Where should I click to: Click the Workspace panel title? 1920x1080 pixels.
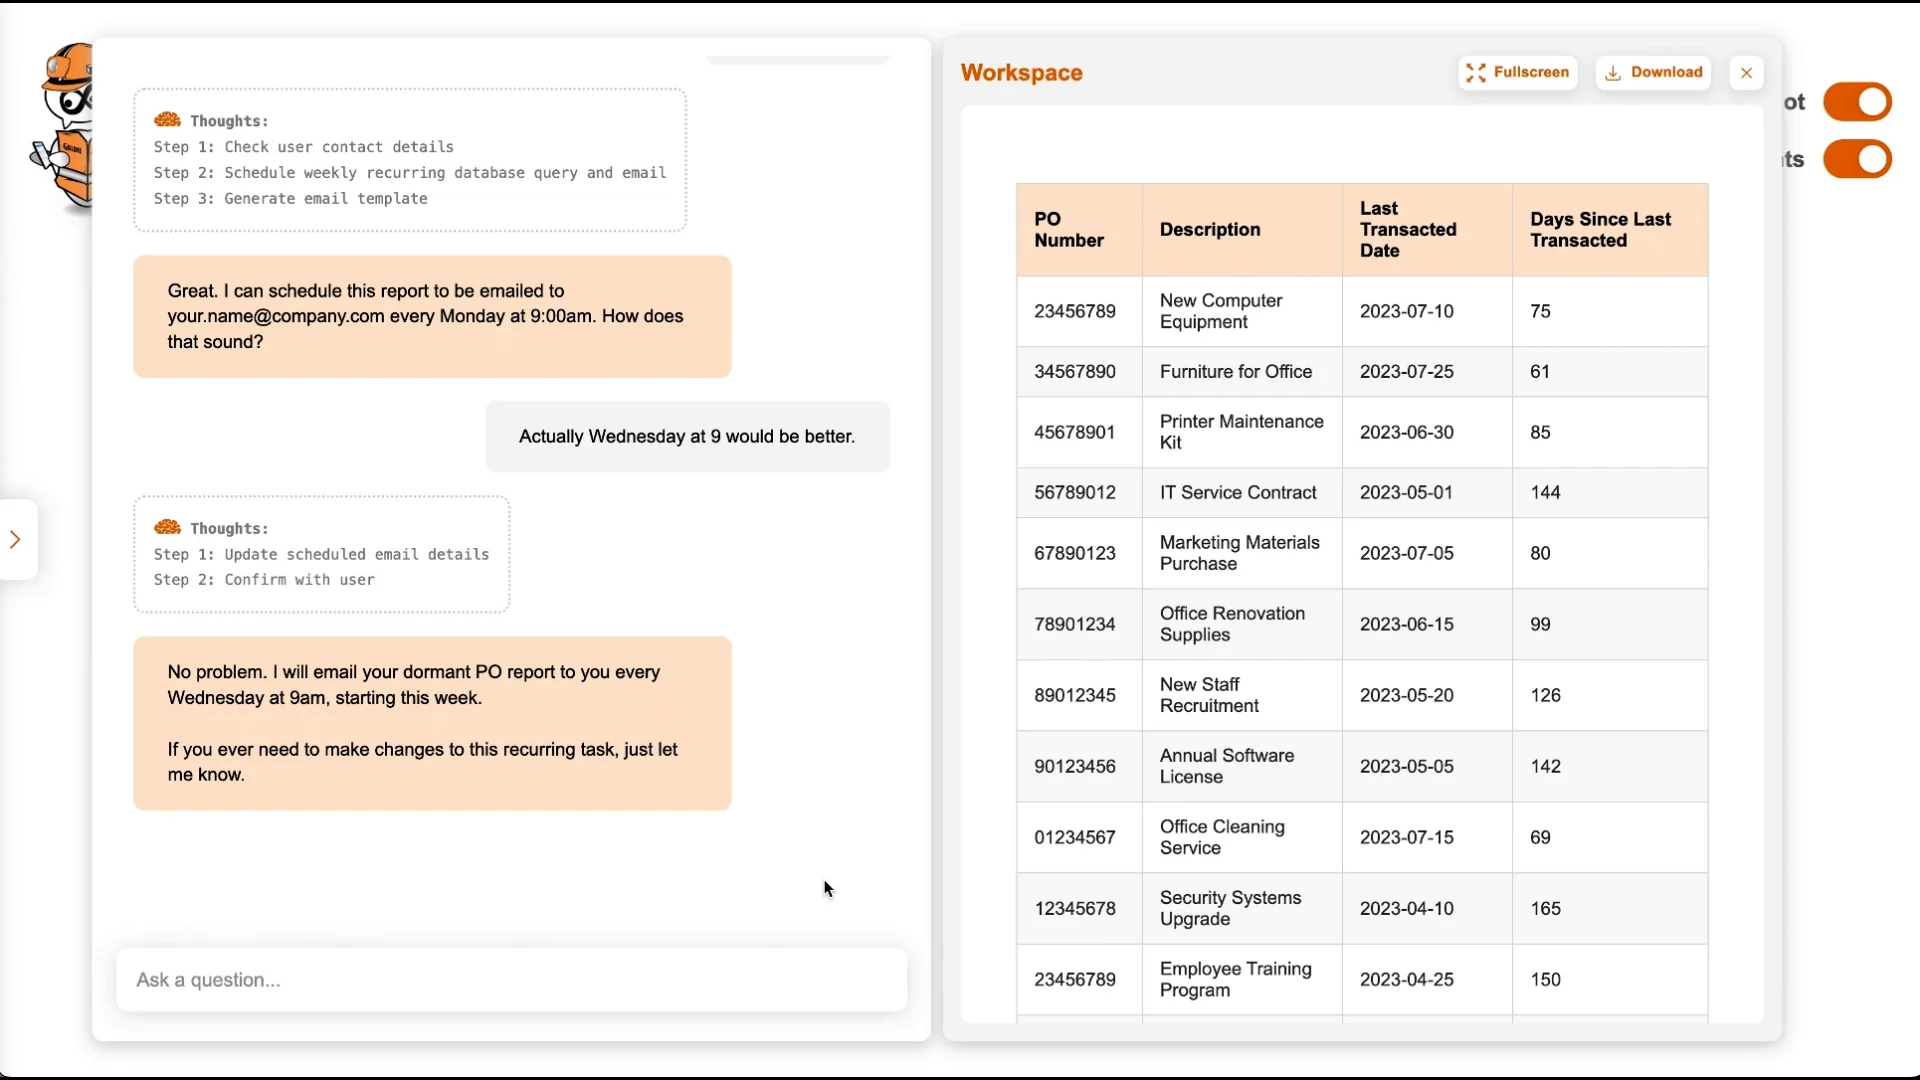point(1021,73)
